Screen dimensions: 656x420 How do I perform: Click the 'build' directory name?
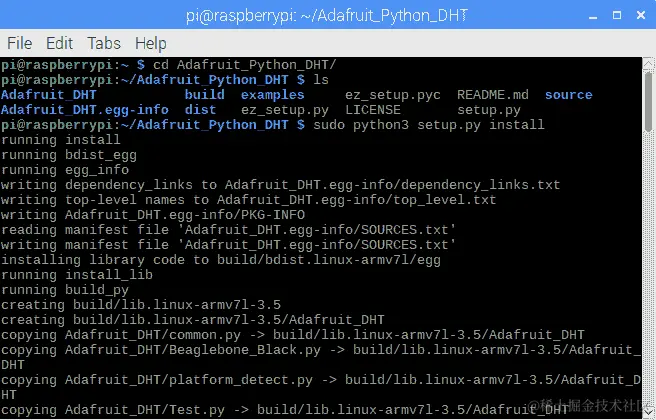tap(205, 95)
